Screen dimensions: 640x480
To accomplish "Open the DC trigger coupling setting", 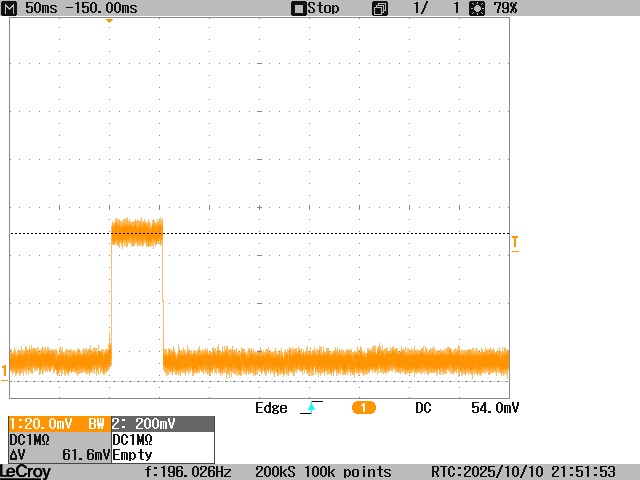I will pos(424,408).
